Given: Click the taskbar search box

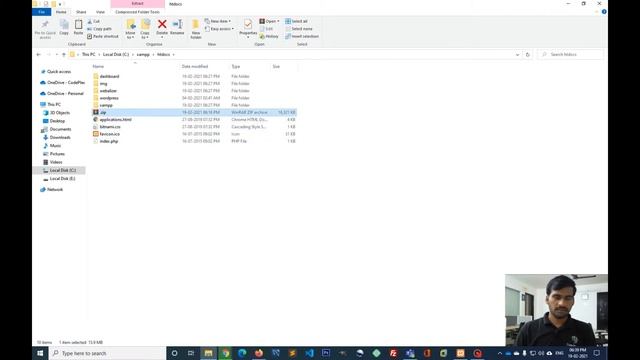Looking at the screenshot, I should [107, 353].
